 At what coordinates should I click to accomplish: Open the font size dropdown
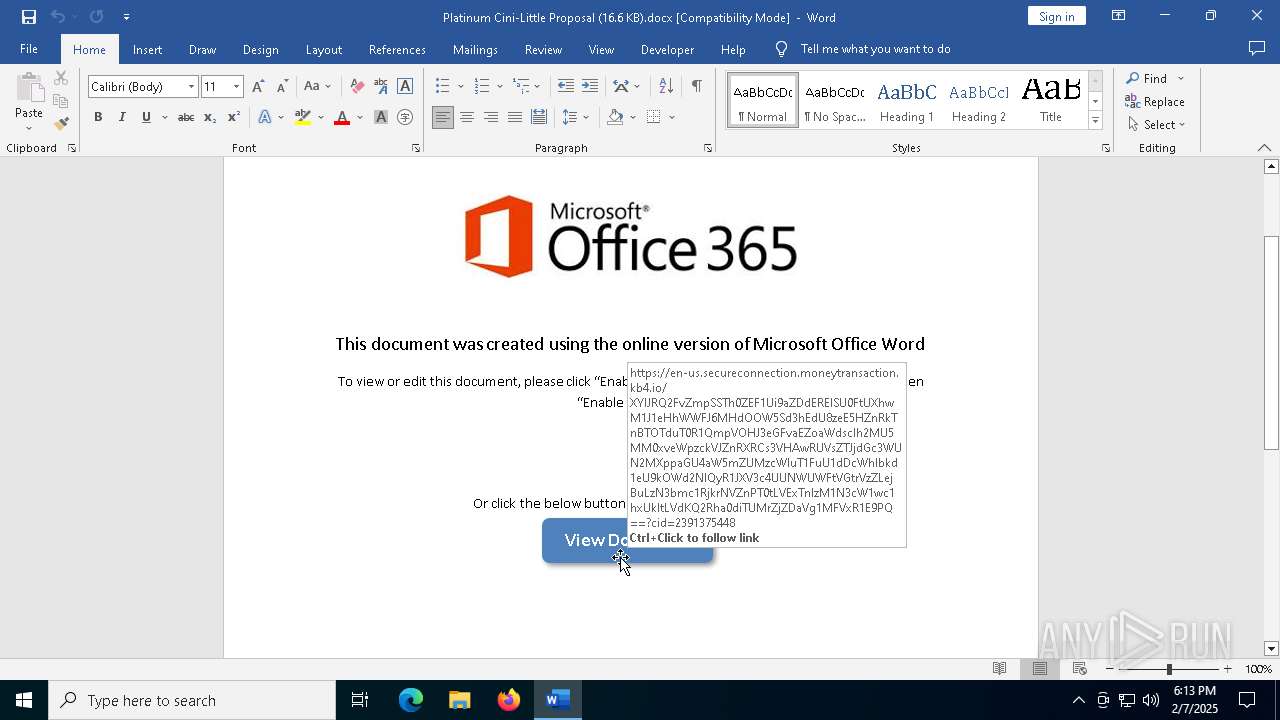[x=236, y=87]
